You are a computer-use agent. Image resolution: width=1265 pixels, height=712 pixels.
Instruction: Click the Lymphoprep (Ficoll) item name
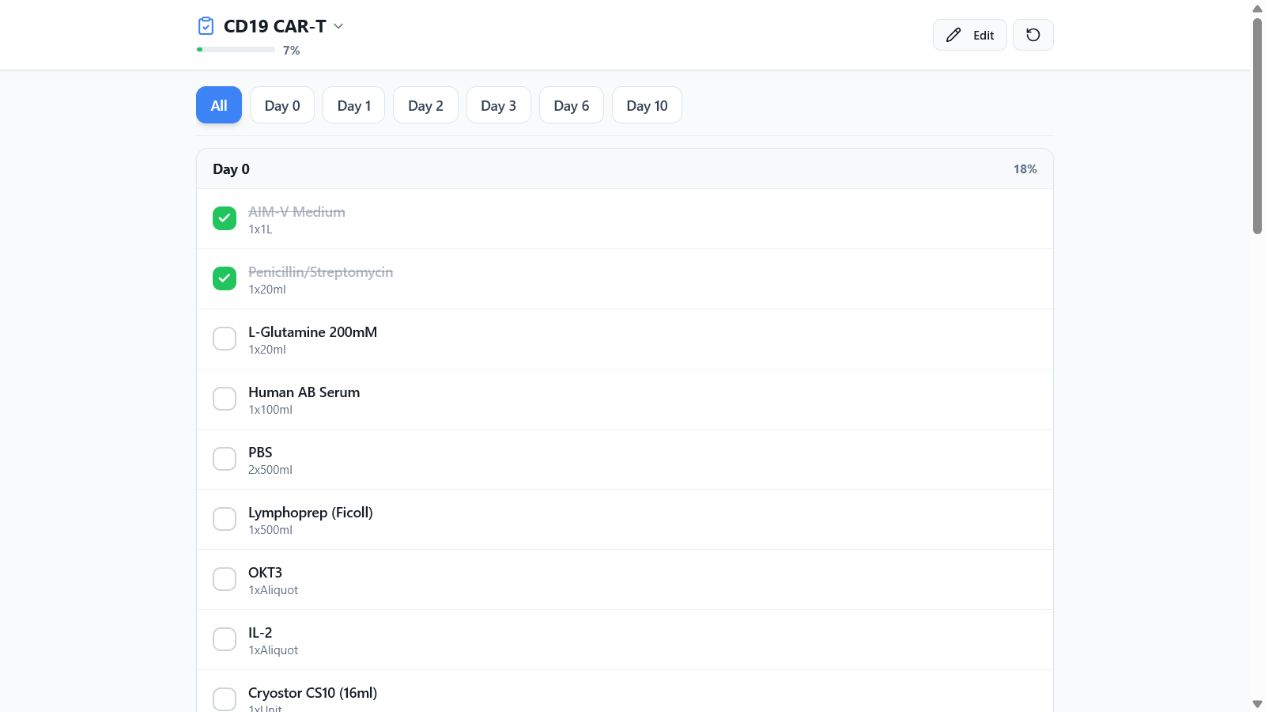[311, 512]
